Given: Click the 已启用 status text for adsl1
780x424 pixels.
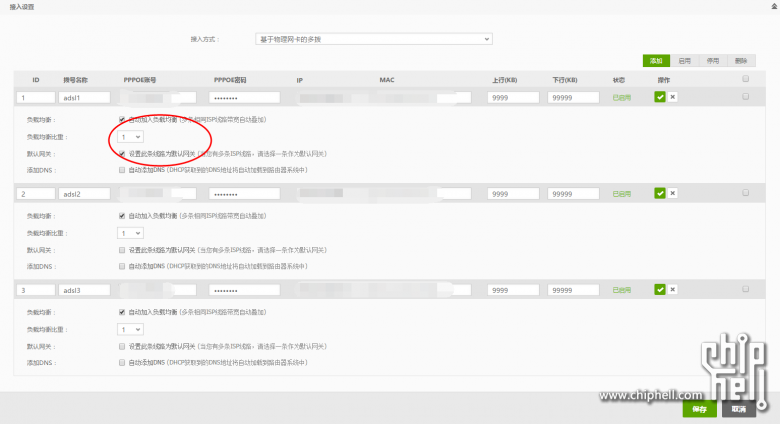Looking at the screenshot, I should point(621,98).
